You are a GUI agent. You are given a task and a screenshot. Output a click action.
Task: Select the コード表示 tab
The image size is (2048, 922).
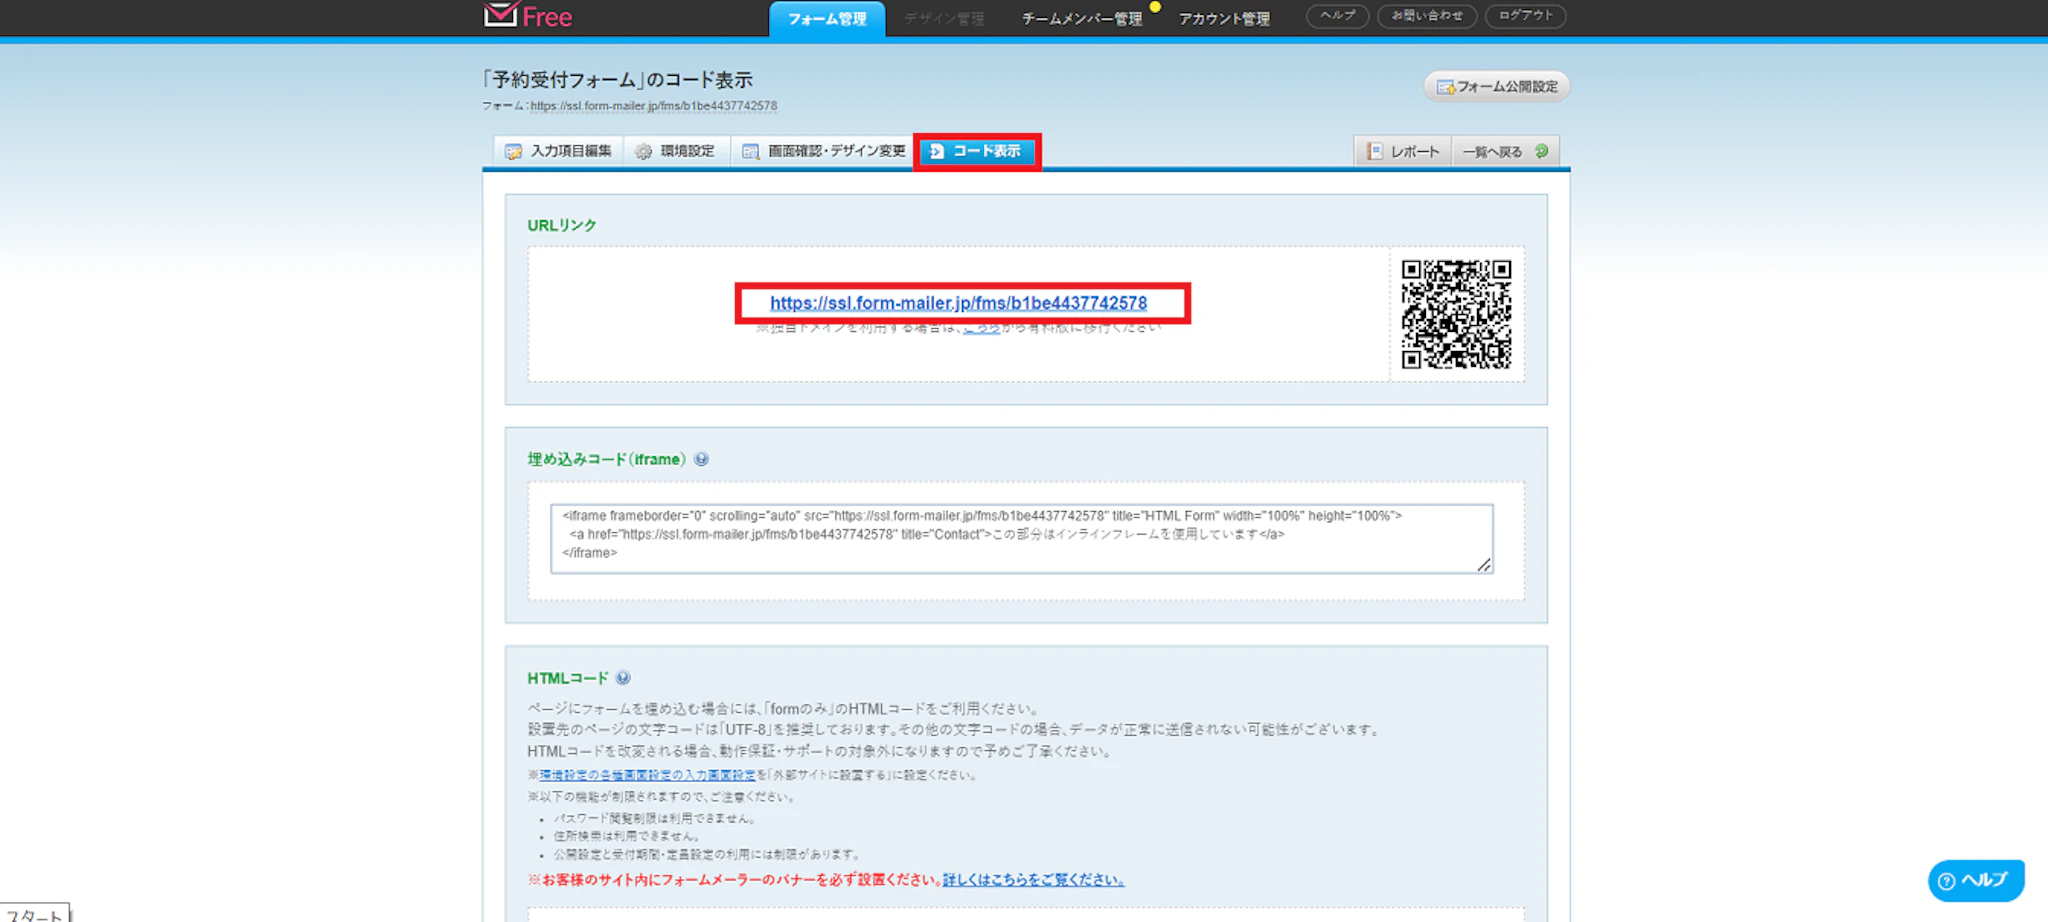click(976, 151)
